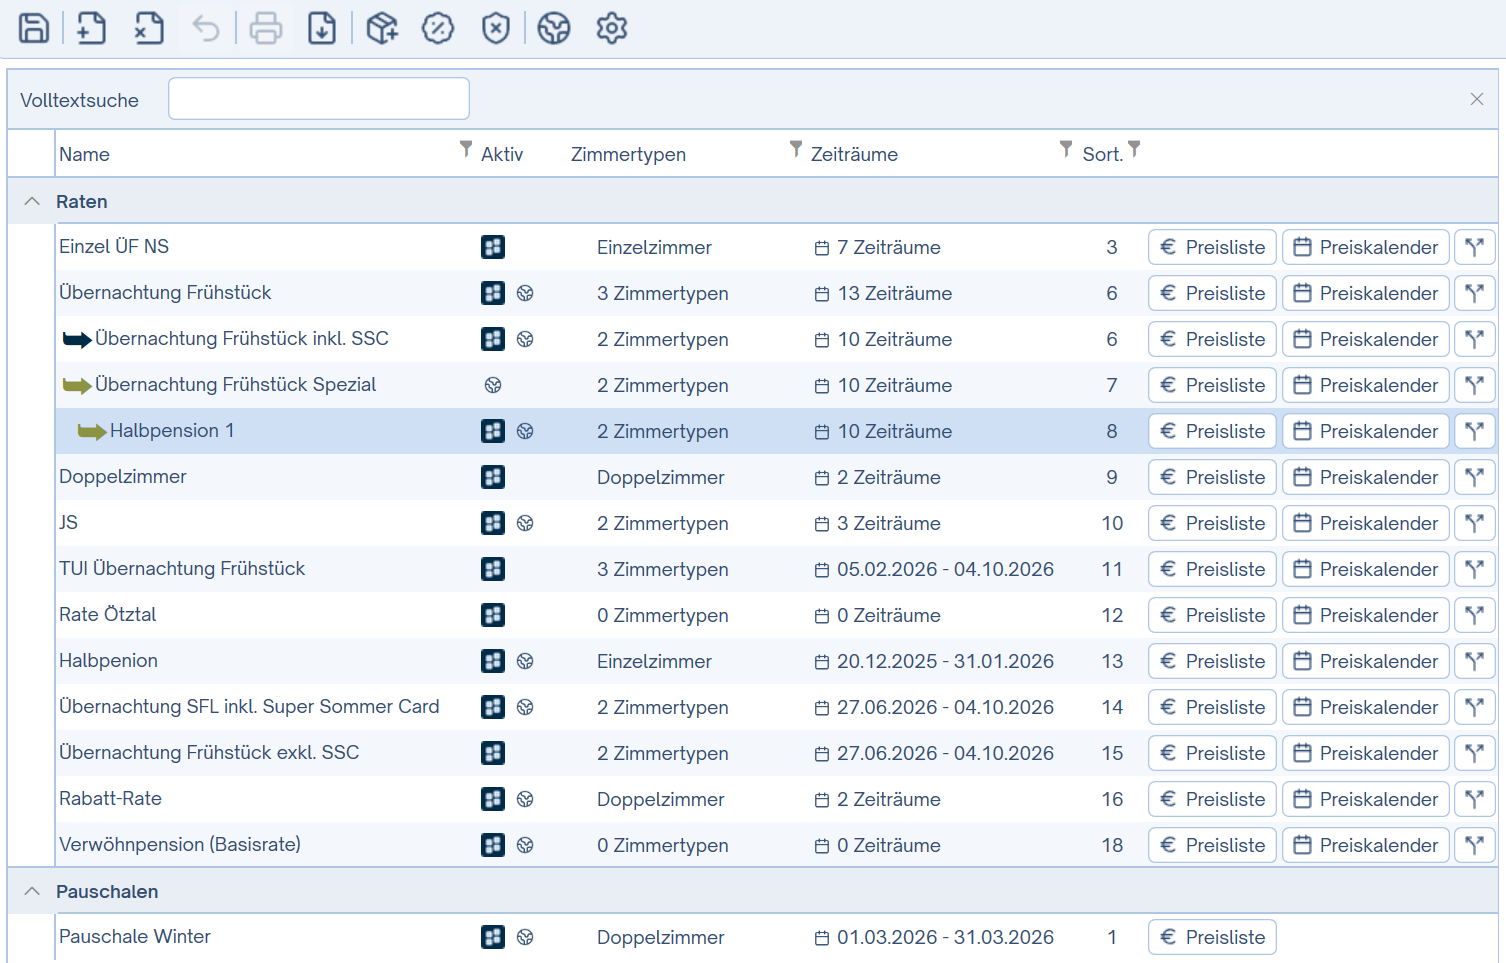Sort by the Sort. column header

(1102, 154)
